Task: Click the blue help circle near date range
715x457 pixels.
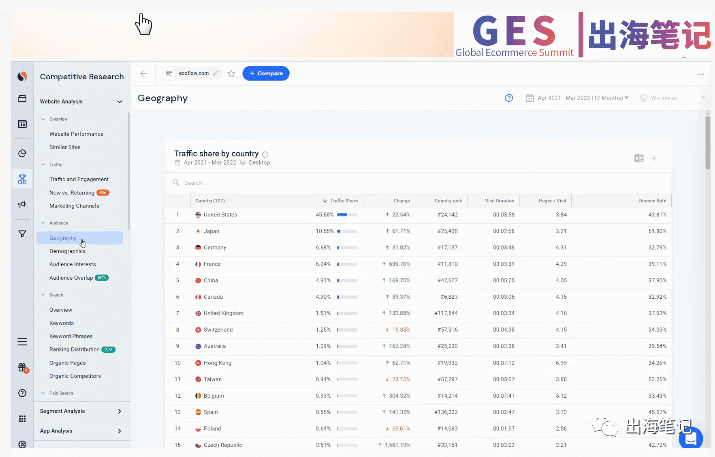Action: [509, 98]
